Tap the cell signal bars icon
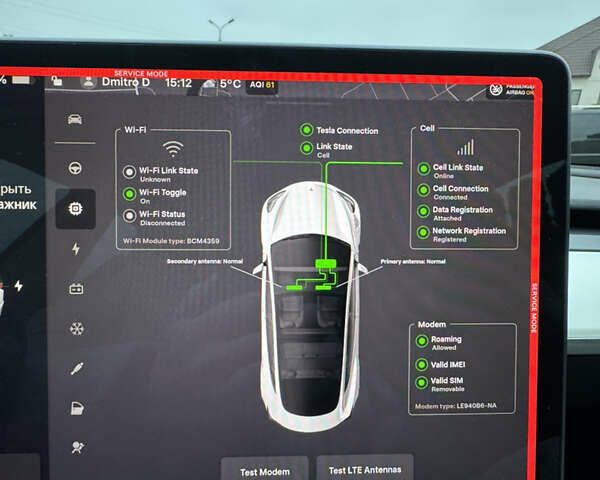The image size is (600, 480). coord(465,147)
